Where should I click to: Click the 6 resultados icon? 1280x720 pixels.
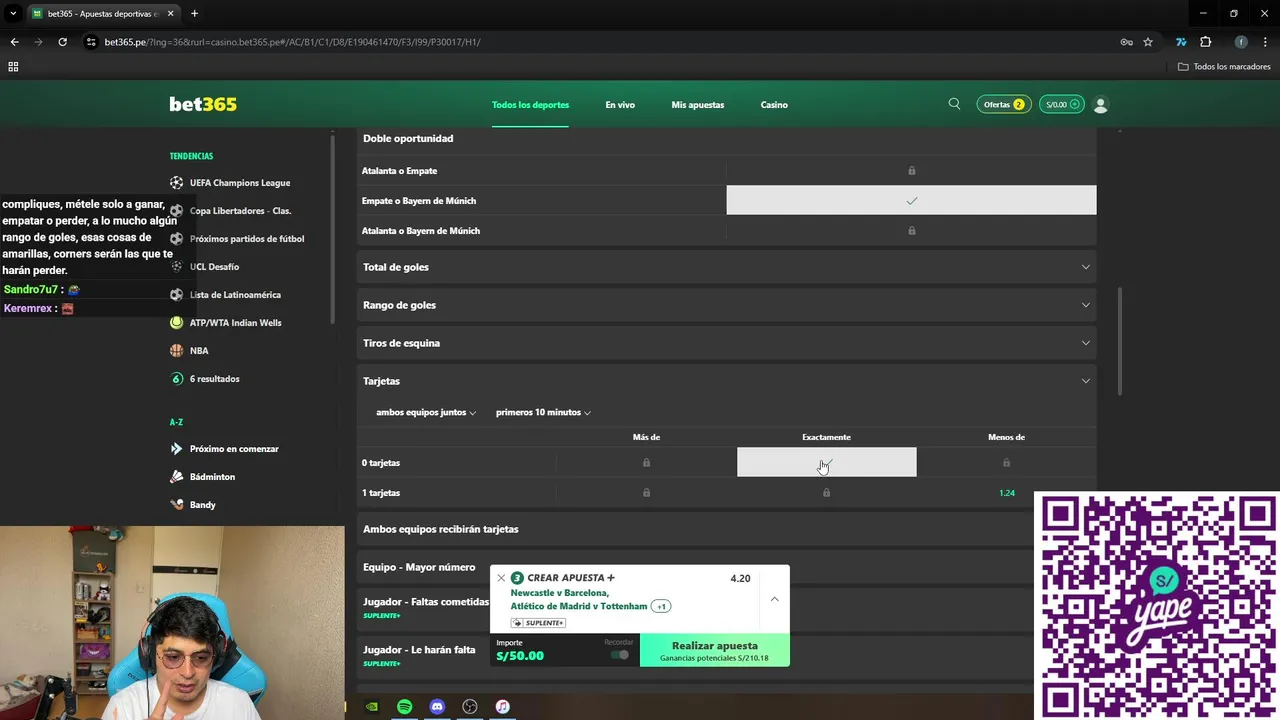pyautogui.click(x=177, y=379)
